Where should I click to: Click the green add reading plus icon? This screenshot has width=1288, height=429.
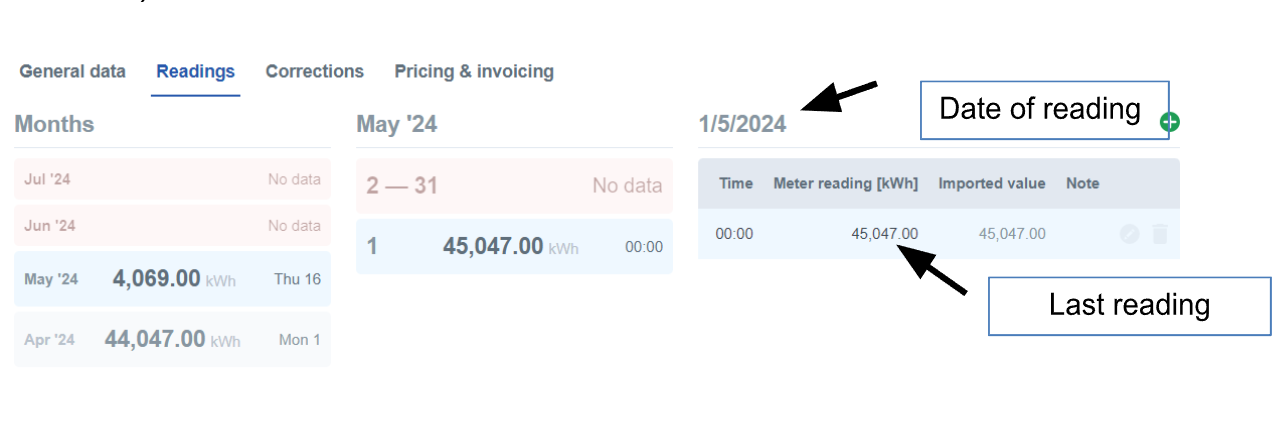pyautogui.click(x=1170, y=122)
